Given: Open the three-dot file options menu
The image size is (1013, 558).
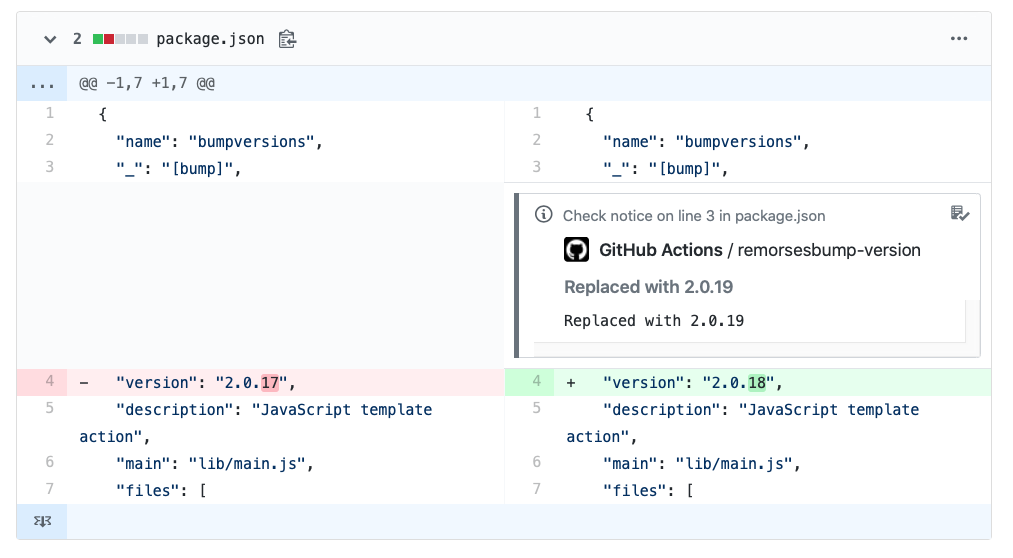Looking at the screenshot, I should [x=959, y=39].
